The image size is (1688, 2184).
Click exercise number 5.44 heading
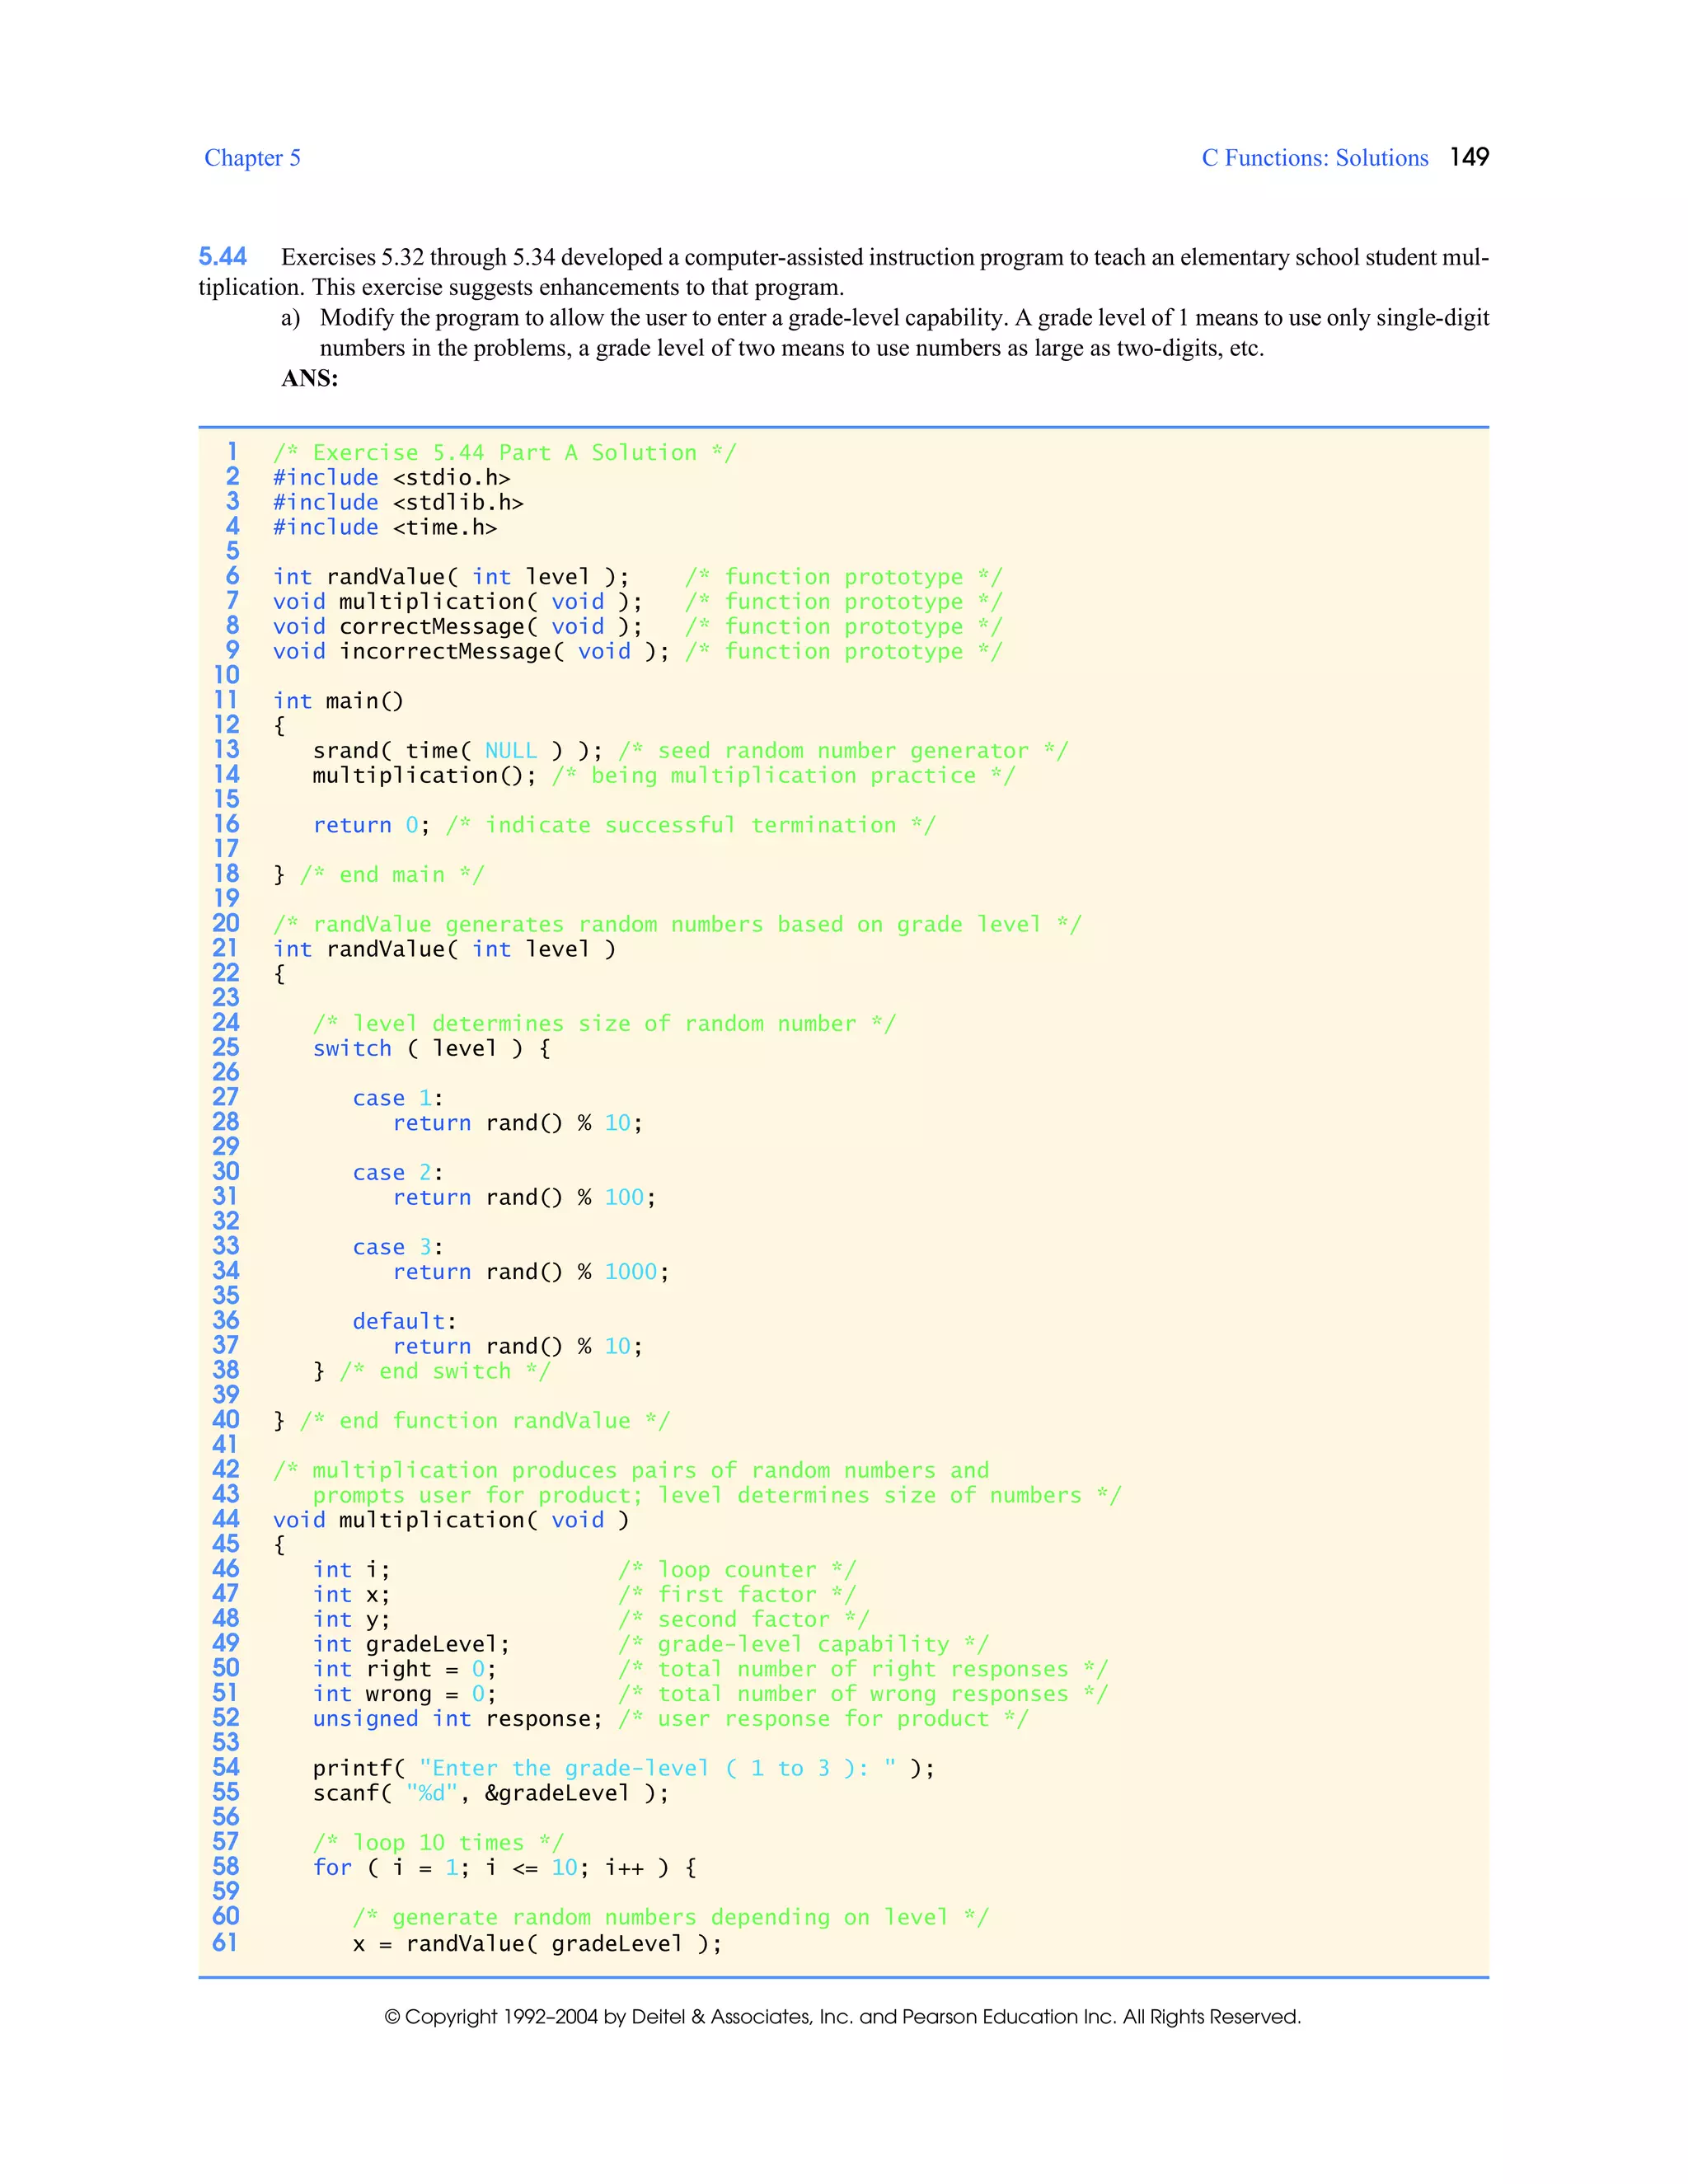pos(222,257)
